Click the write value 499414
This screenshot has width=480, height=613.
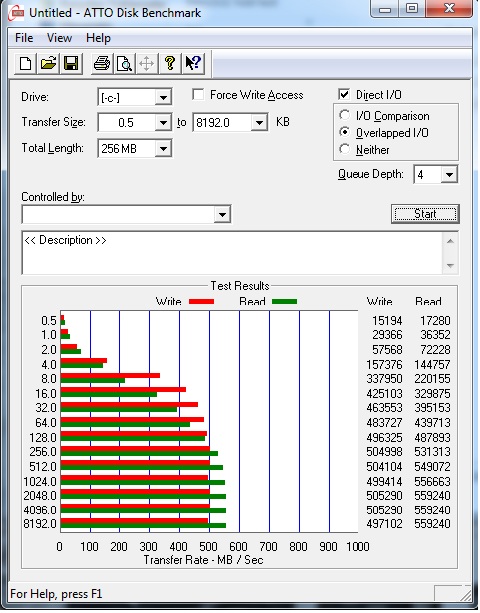coord(384,482)
